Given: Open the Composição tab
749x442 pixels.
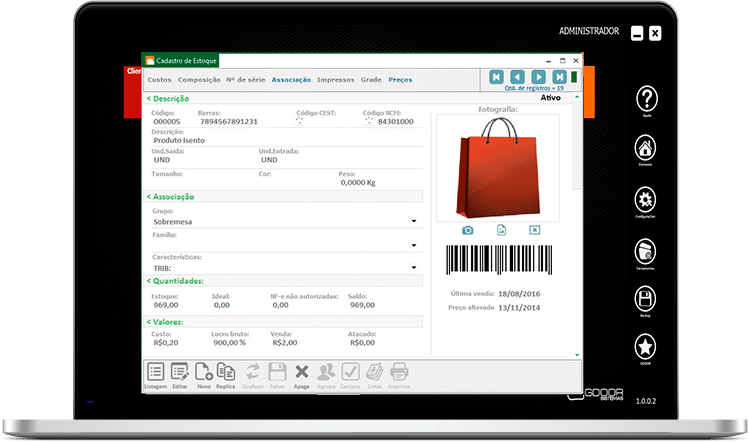Looking at the screenshot, I should (199, 79).
